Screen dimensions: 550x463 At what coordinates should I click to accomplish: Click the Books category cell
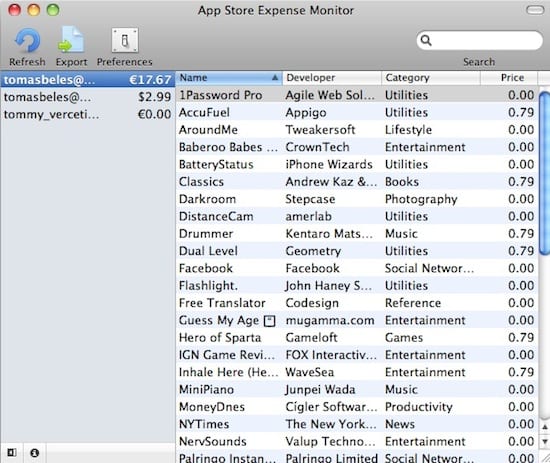[402, 182]
